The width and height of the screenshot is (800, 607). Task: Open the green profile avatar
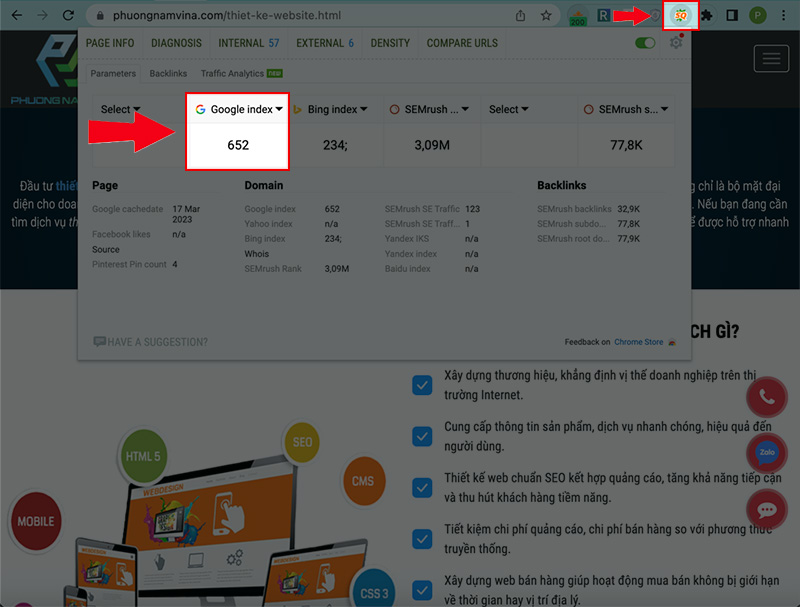[x=758, y=15]
